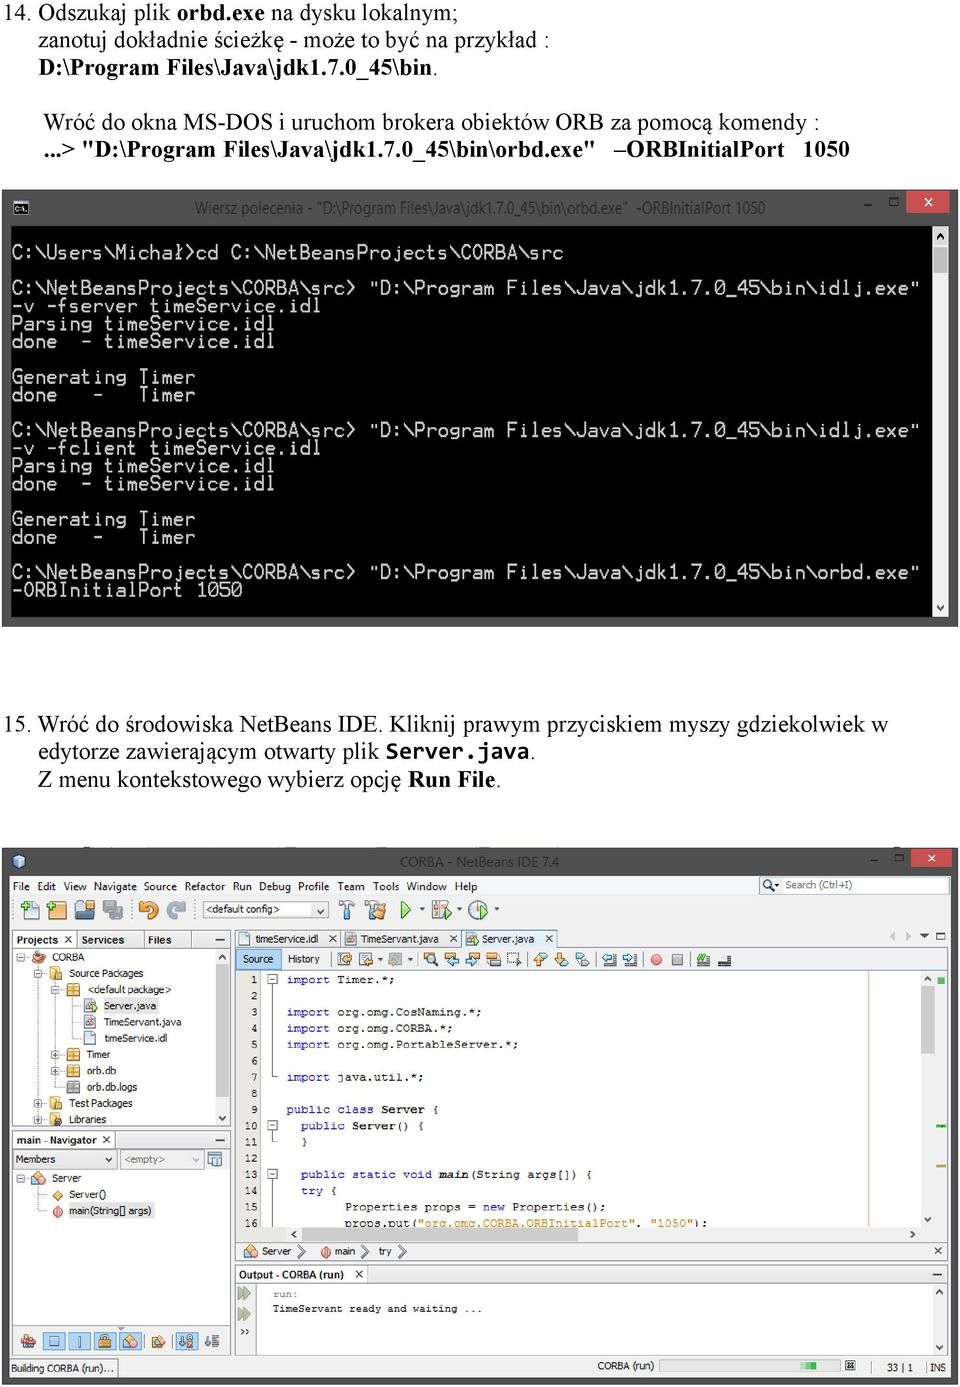Close the Output CORBA run tab

click(358, 1274)
